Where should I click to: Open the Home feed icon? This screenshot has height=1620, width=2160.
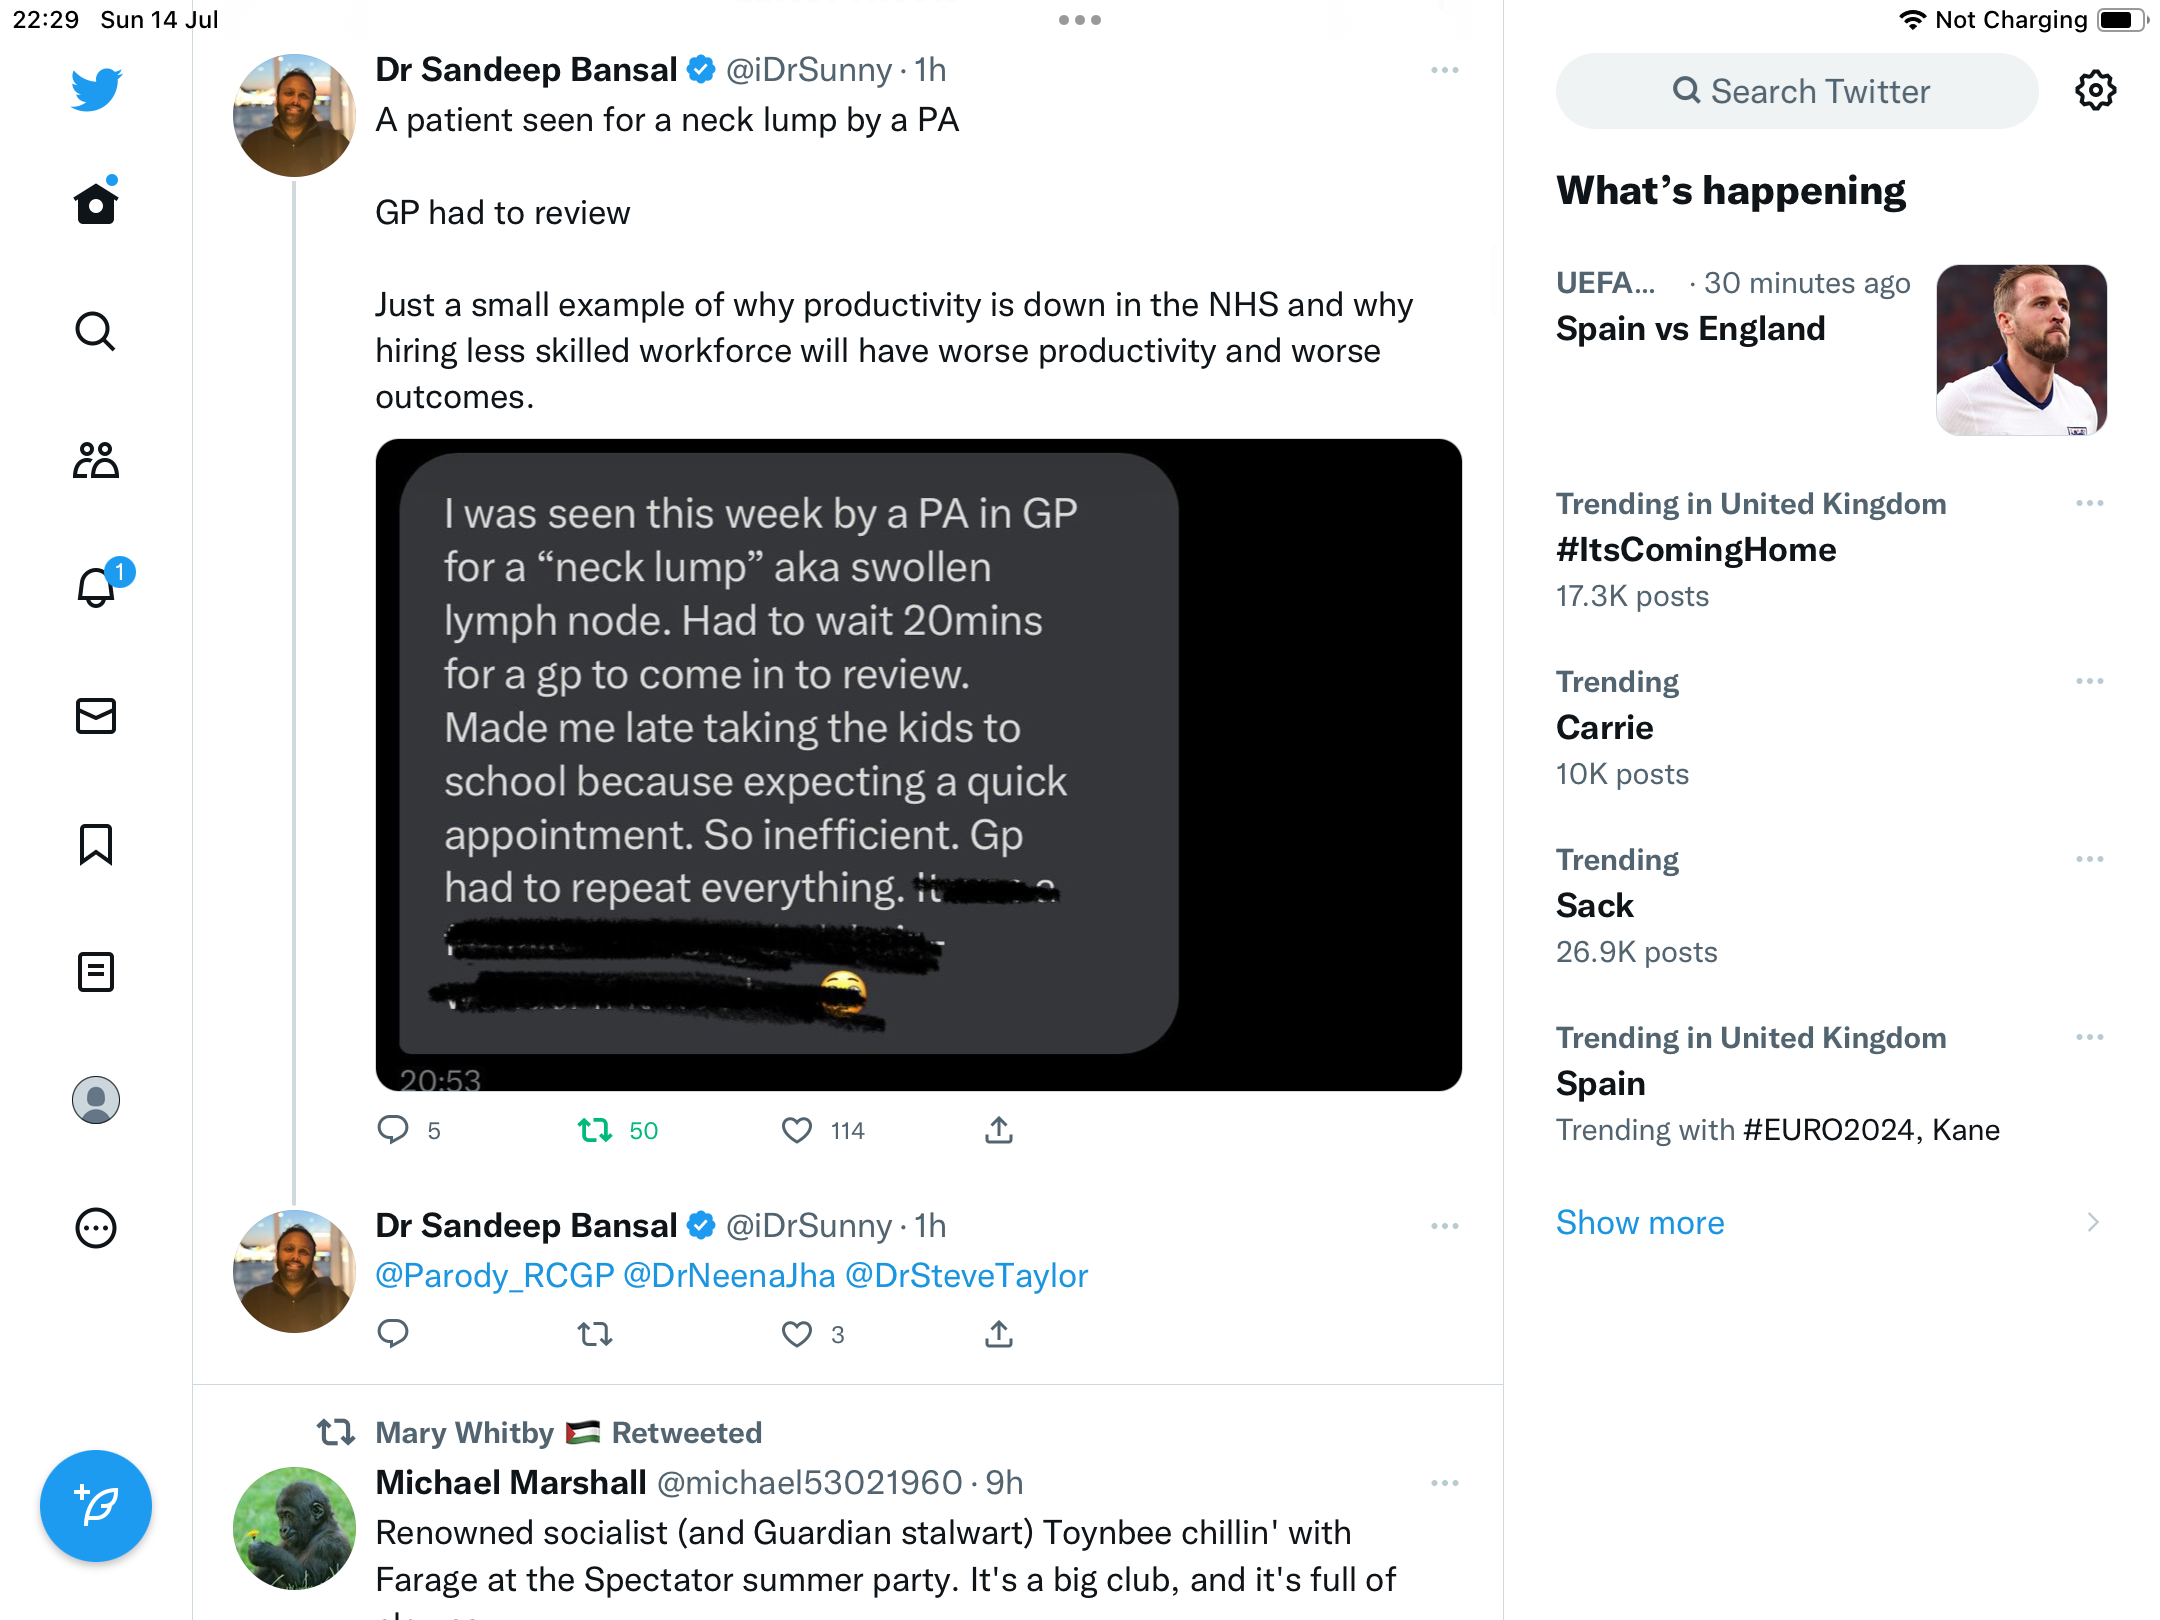[96, 204]
